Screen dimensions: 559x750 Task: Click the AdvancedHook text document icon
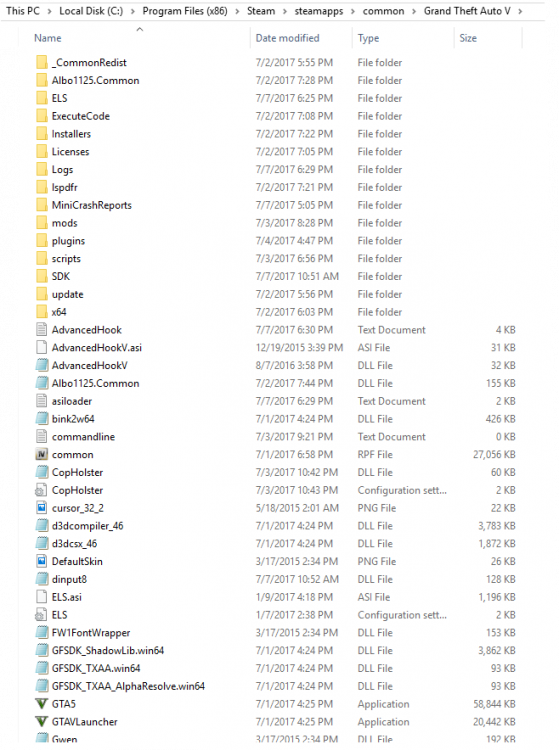click(x=42, y=330)
